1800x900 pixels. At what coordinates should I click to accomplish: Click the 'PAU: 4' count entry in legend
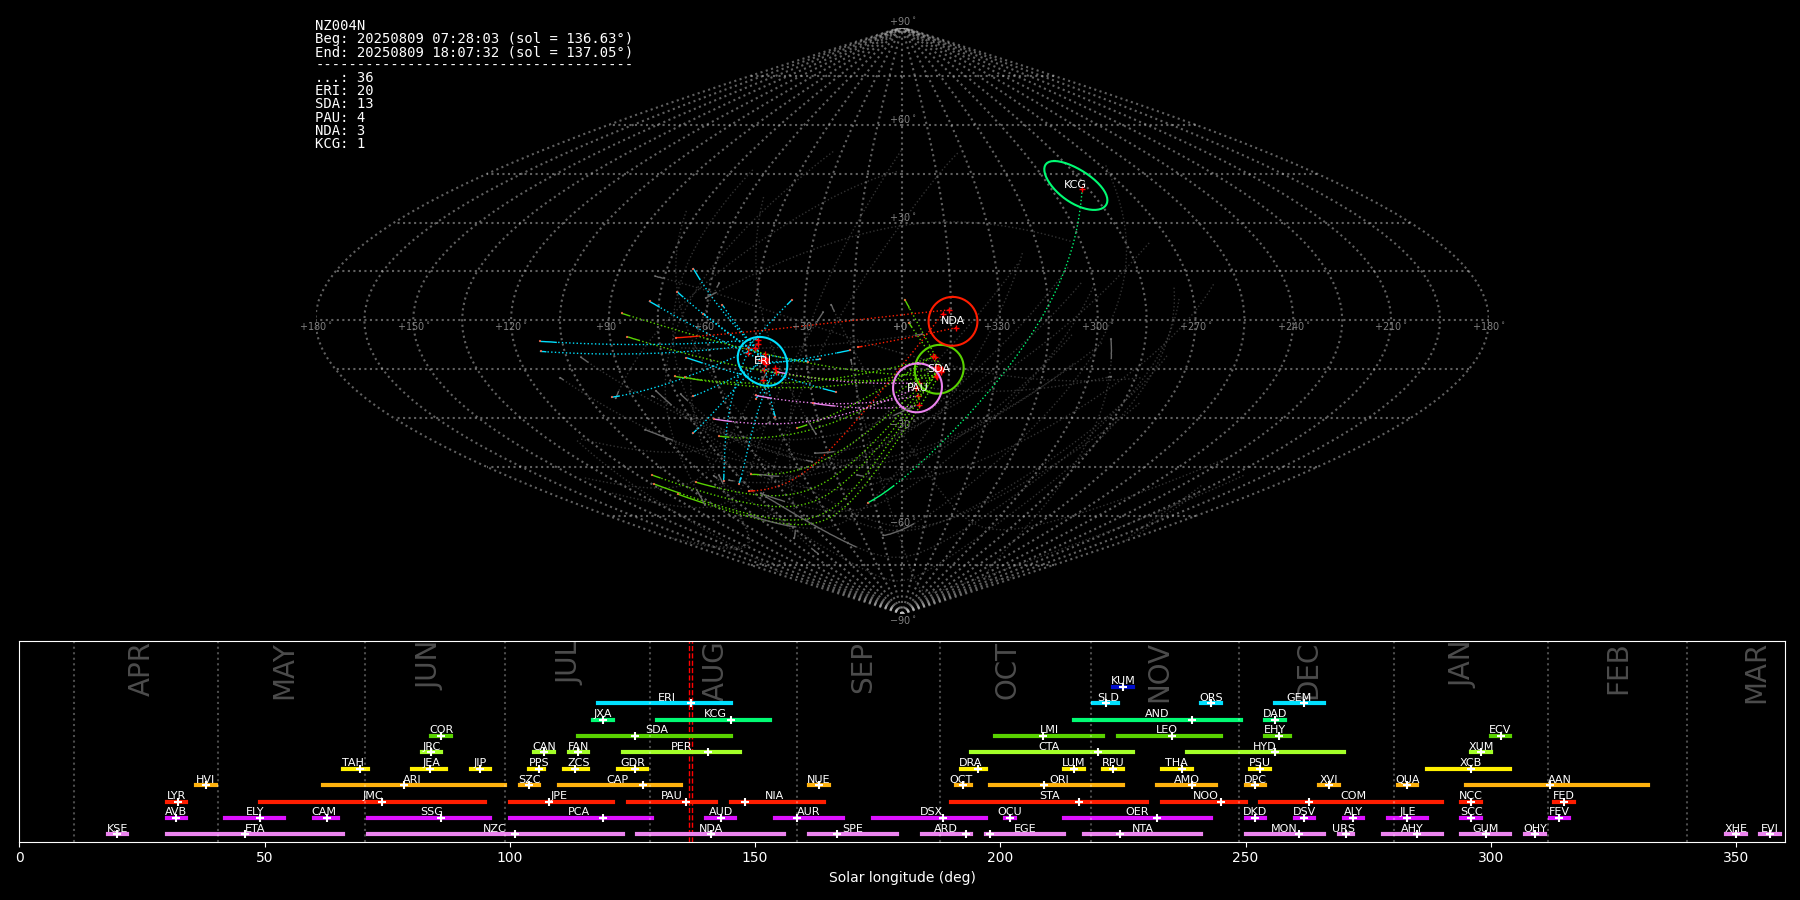click(x=340, y=117)
